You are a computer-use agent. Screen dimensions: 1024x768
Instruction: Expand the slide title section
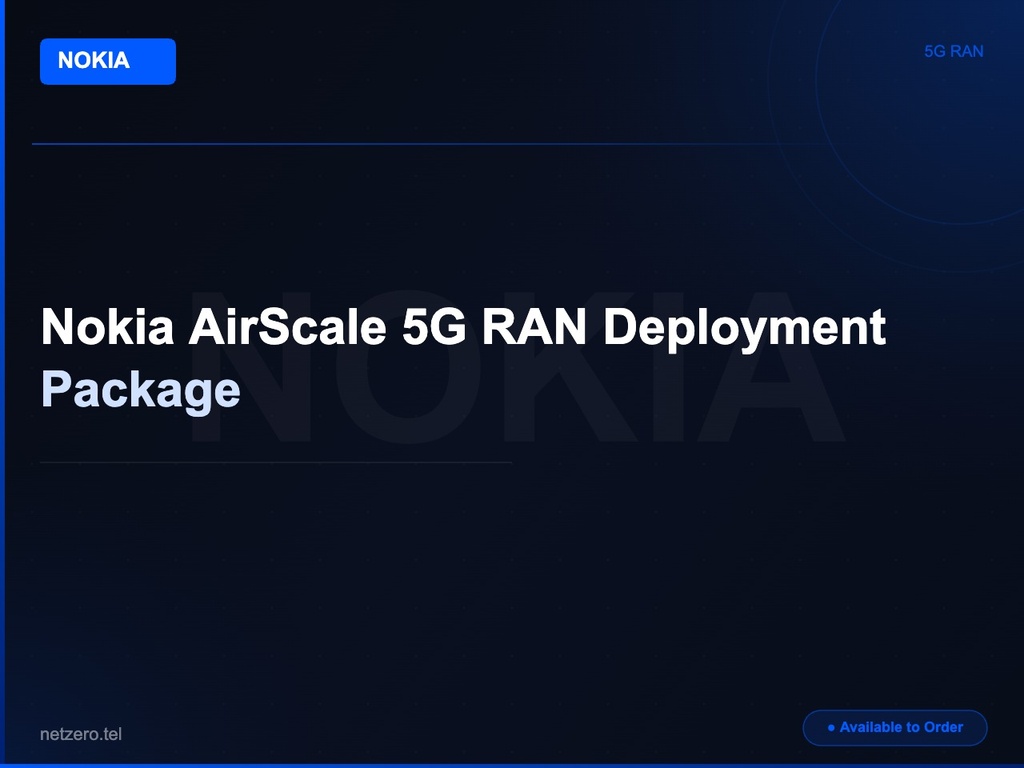(x=463, y=355)
